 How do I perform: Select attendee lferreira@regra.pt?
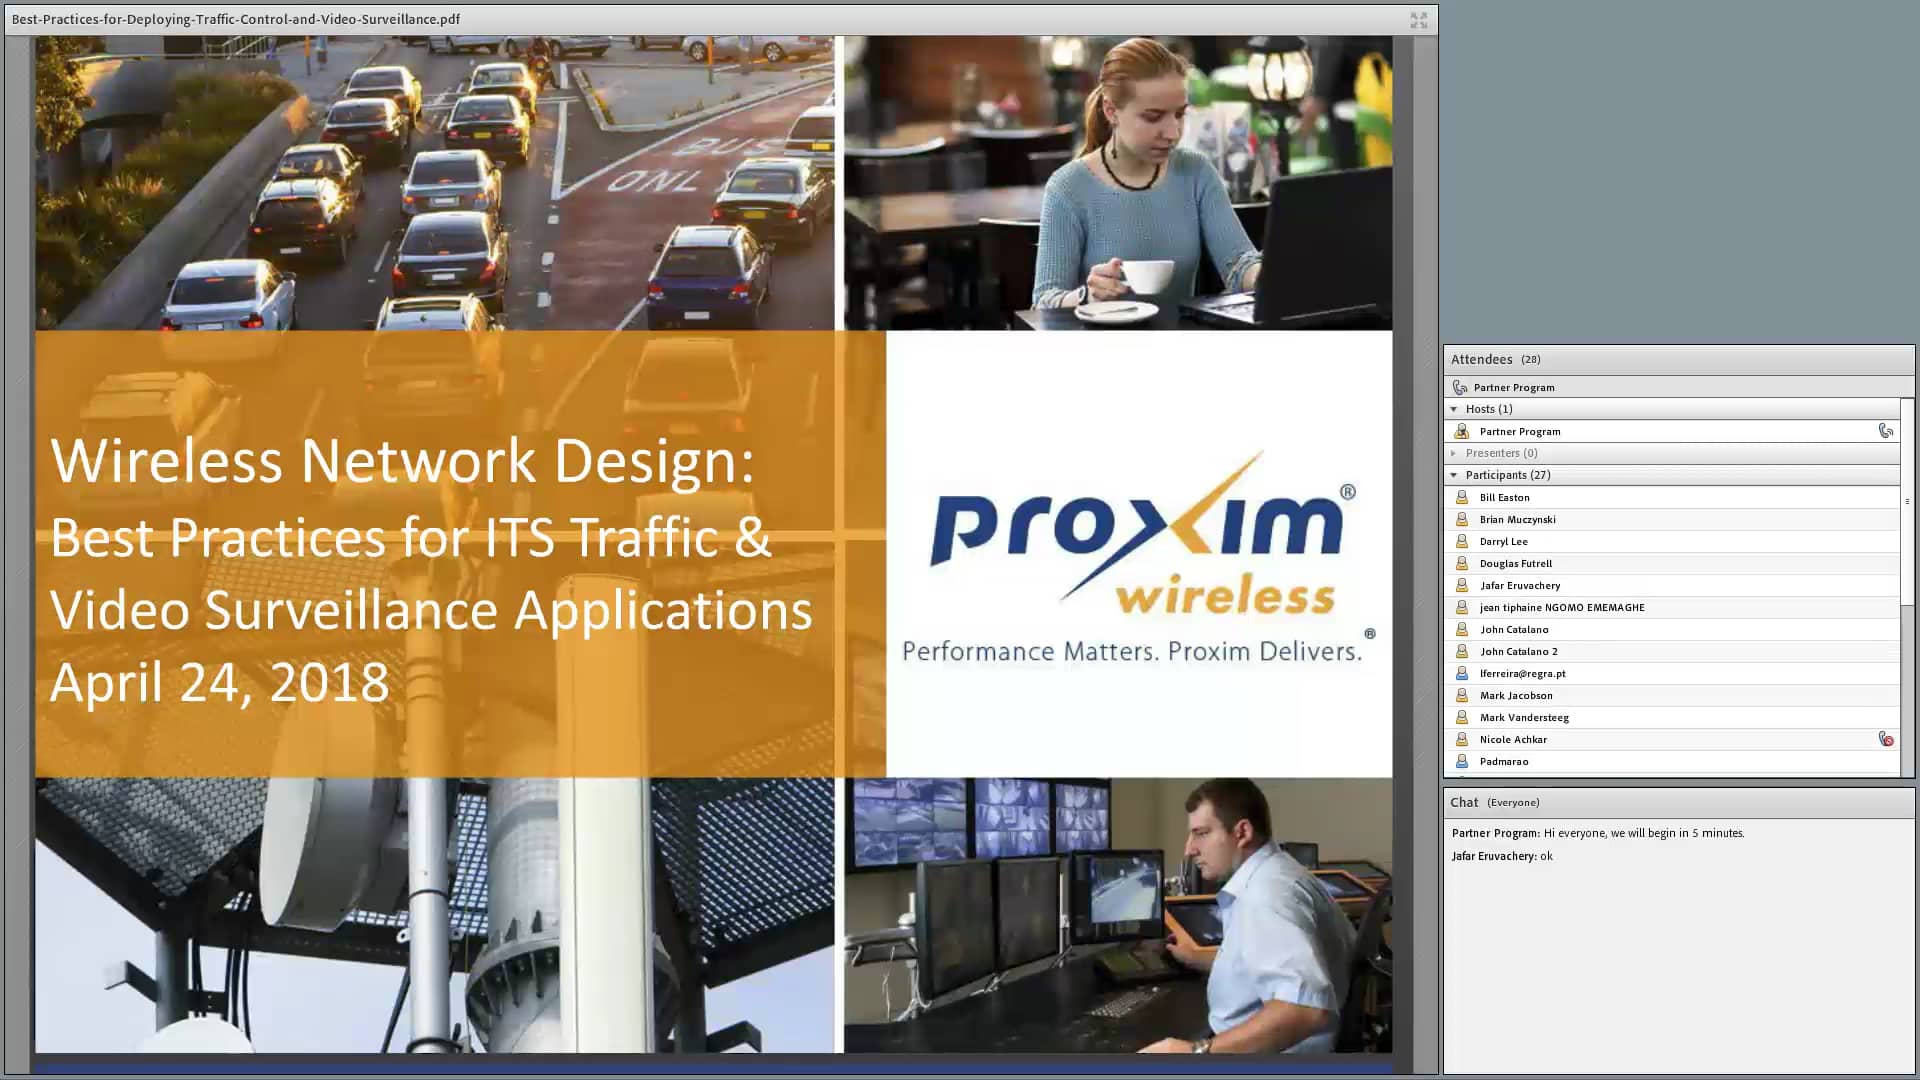point(1672,673)
